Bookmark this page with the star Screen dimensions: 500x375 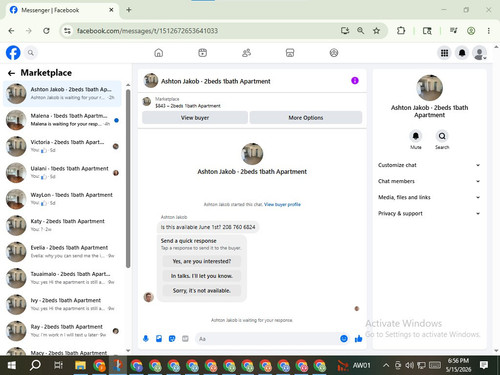(376, 31)
